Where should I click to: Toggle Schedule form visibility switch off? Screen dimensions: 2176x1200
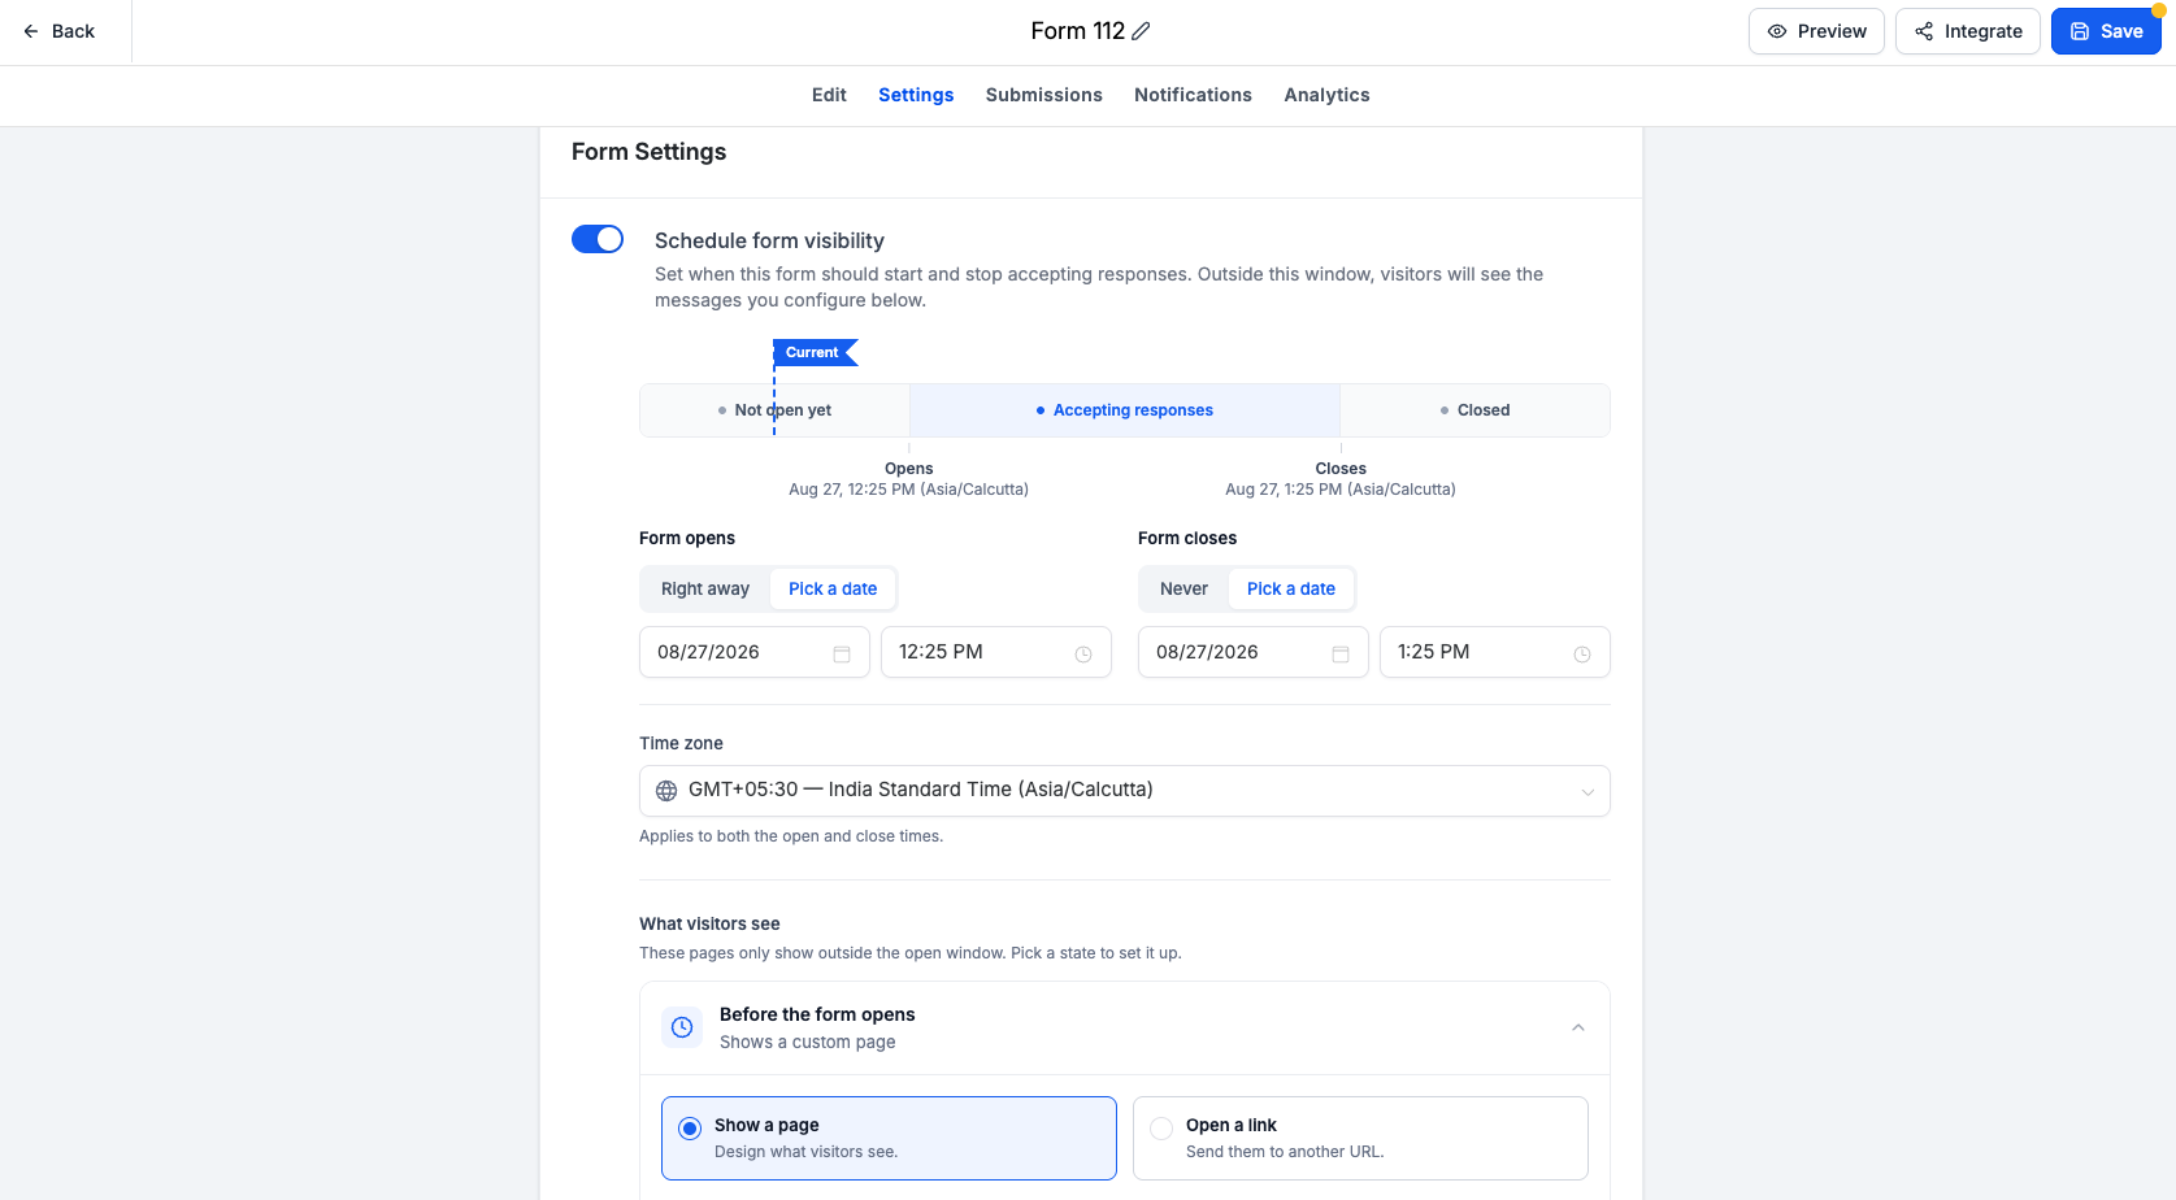point(597,239)
